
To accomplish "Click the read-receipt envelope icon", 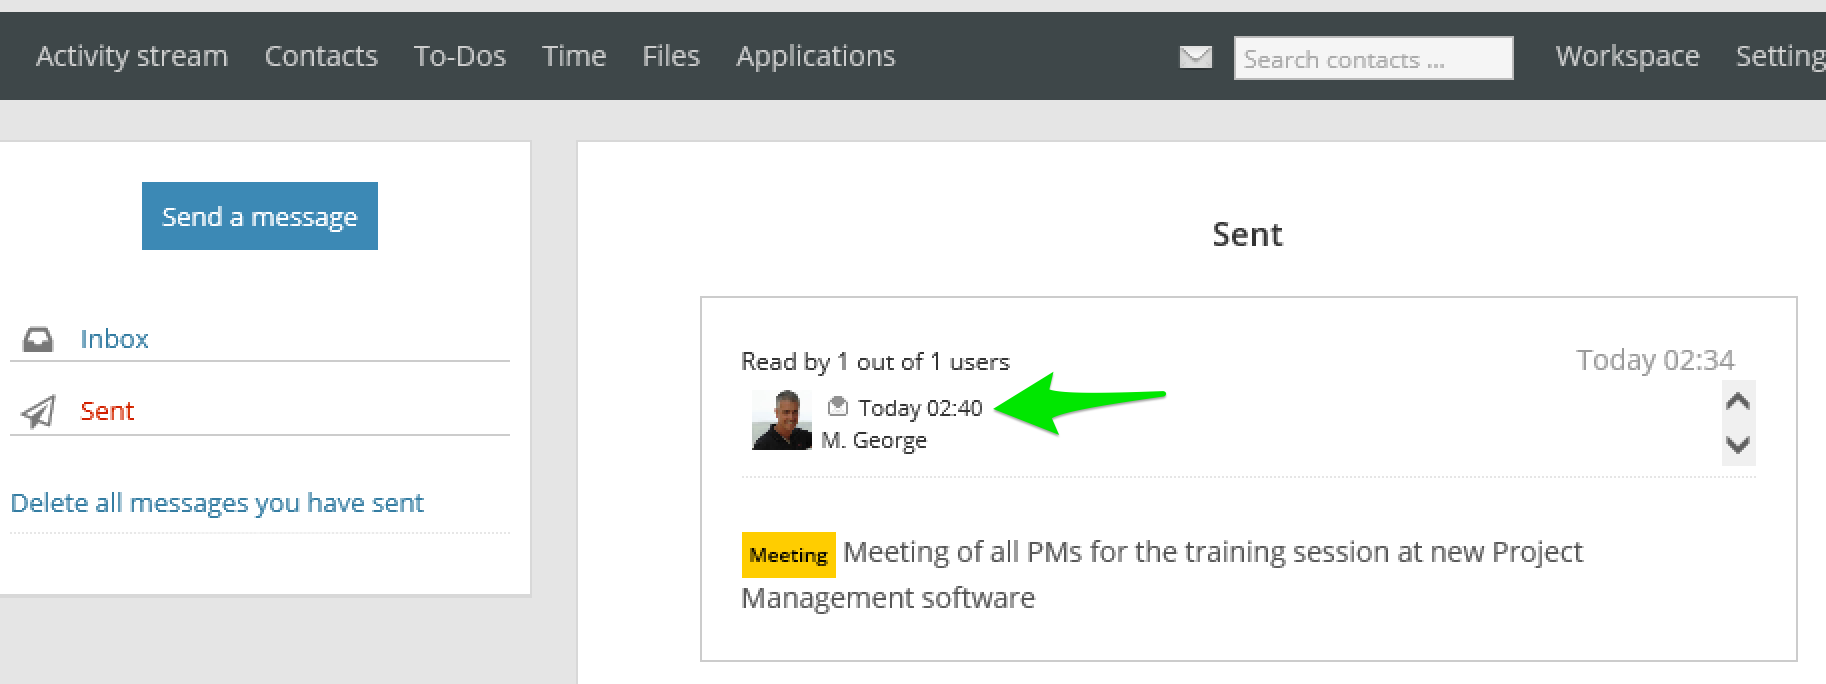I will (x=838, y=406).
